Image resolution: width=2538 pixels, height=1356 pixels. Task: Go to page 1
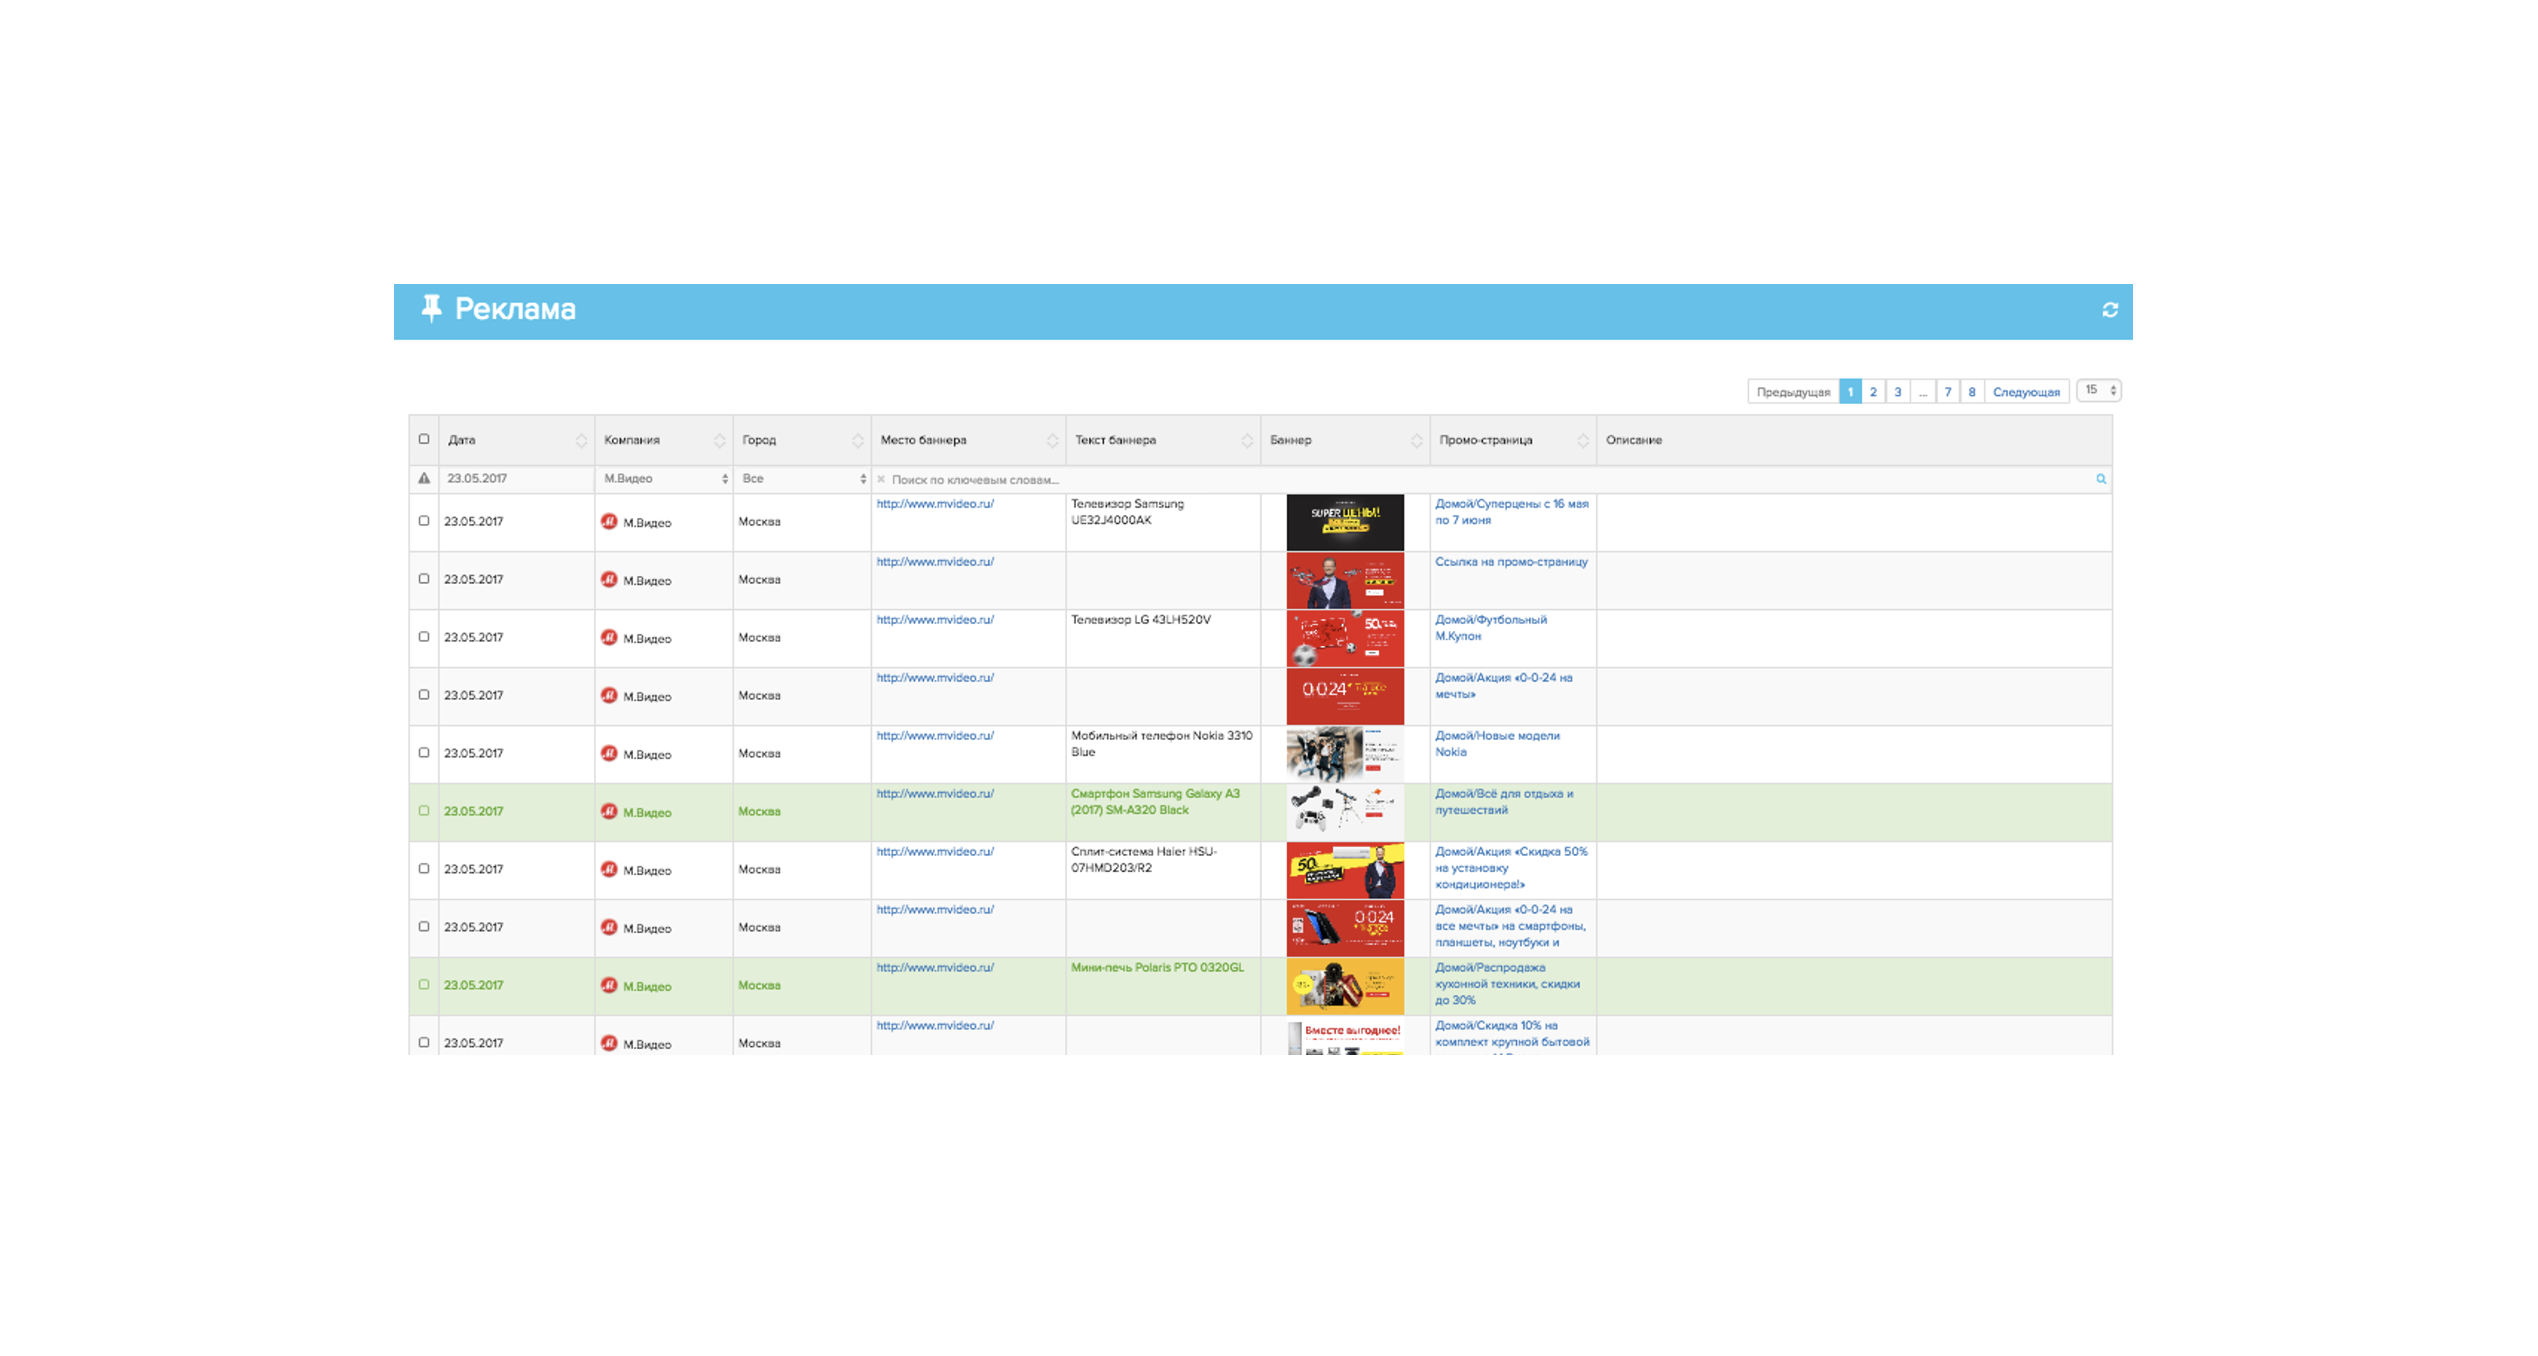point(1850,392)
